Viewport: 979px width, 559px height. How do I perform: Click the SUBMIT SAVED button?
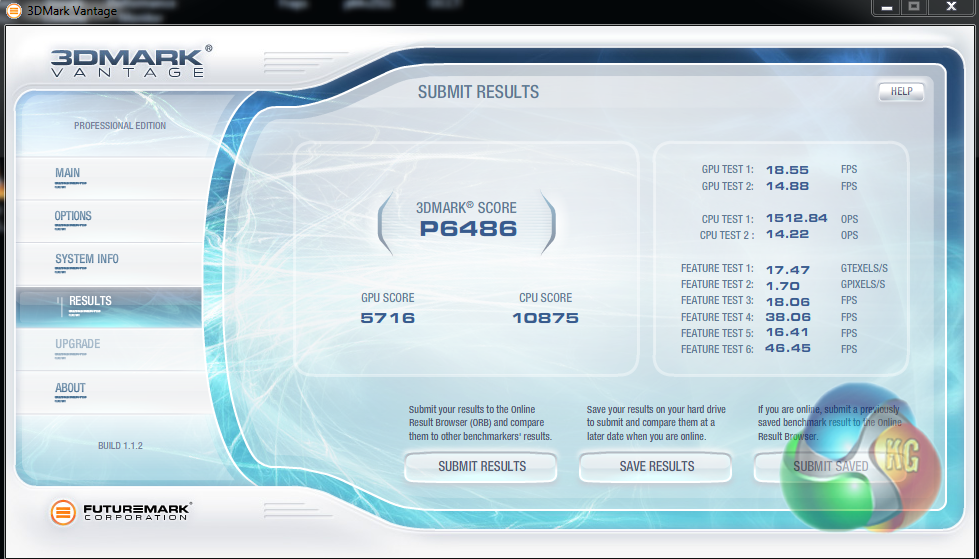[x=830, y=467]
